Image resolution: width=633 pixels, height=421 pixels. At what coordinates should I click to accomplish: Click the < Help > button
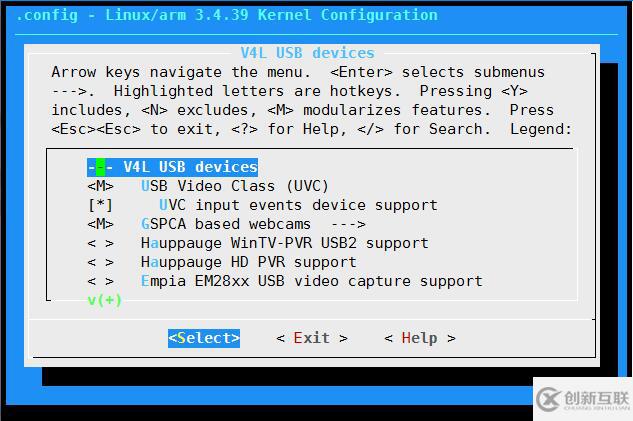coord(420,338)
